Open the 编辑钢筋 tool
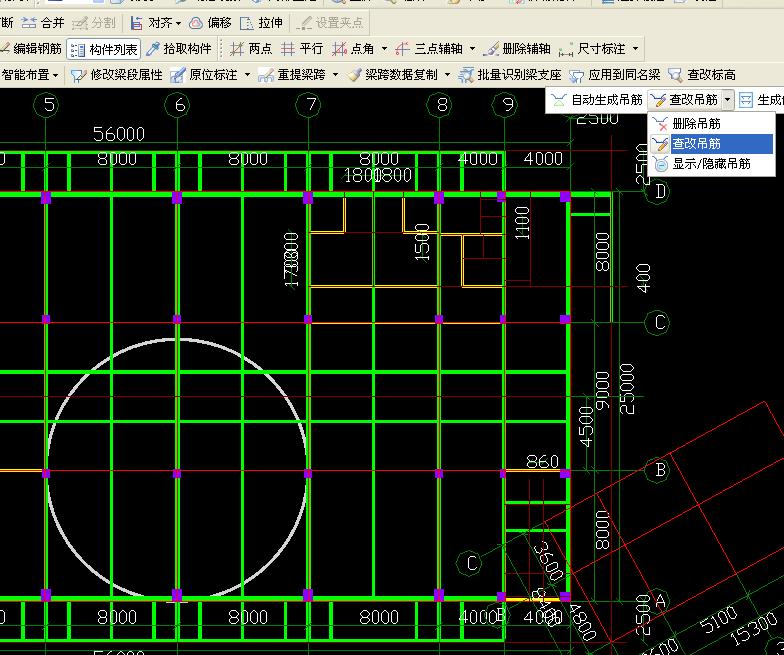The height and width of the screenshot is (655, 784). tap(31, 49)
